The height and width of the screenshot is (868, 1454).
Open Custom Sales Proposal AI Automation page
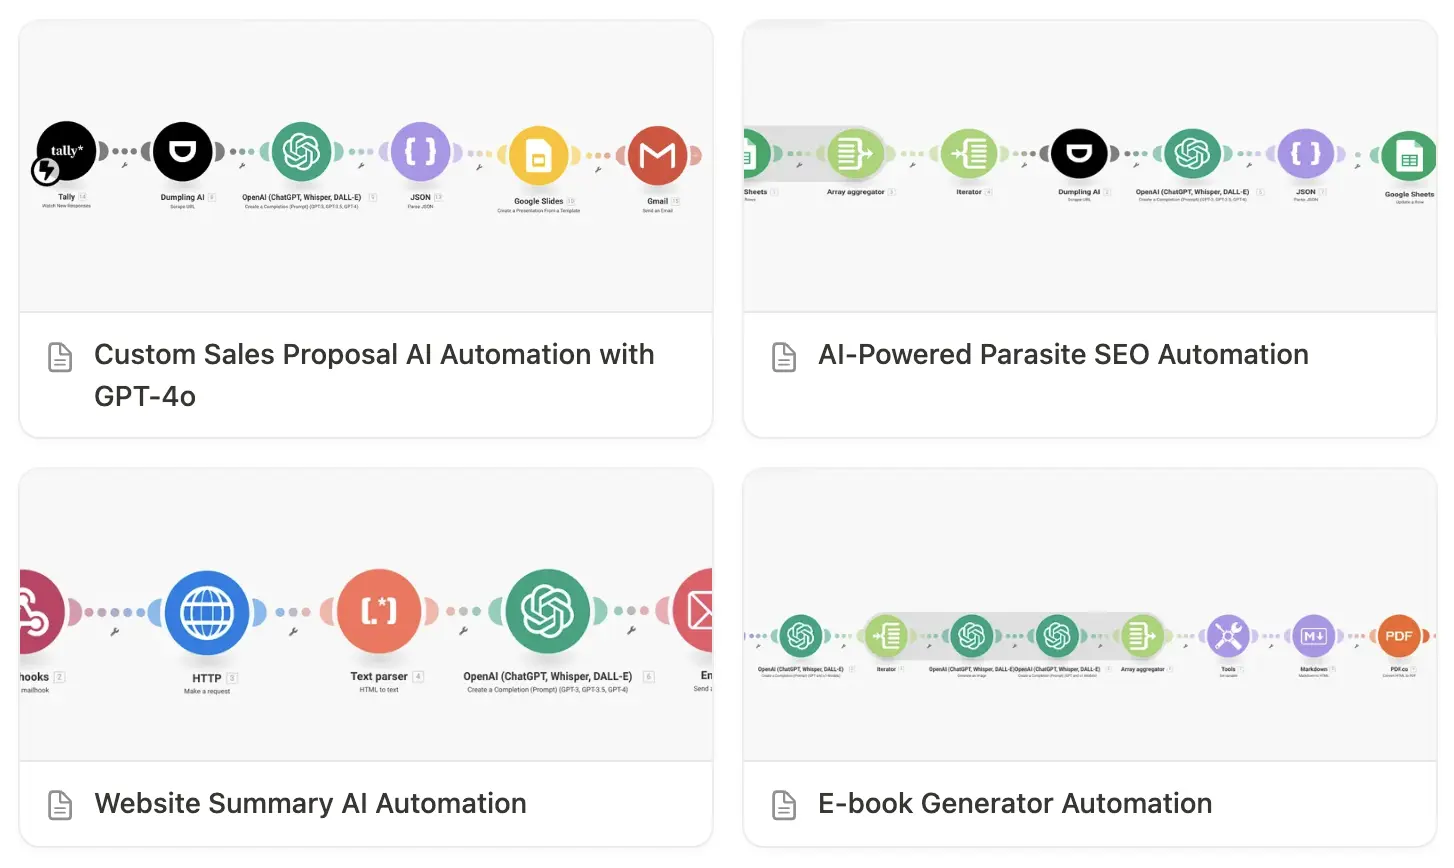click(374, 375)
